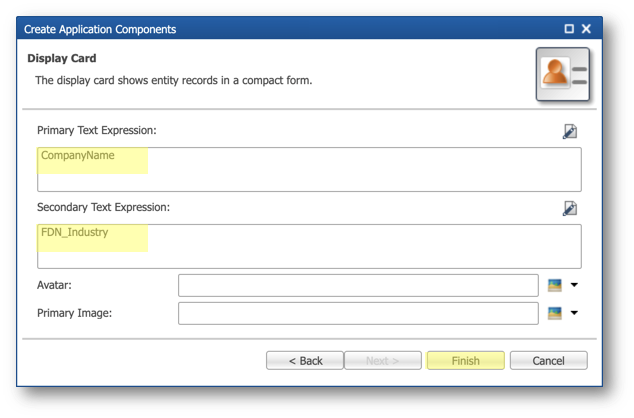This screenshot has width=634, height=418.
Task: Open expression editor for Primary Text Expression
Action: pyautogui.click(x=570, y=131)
